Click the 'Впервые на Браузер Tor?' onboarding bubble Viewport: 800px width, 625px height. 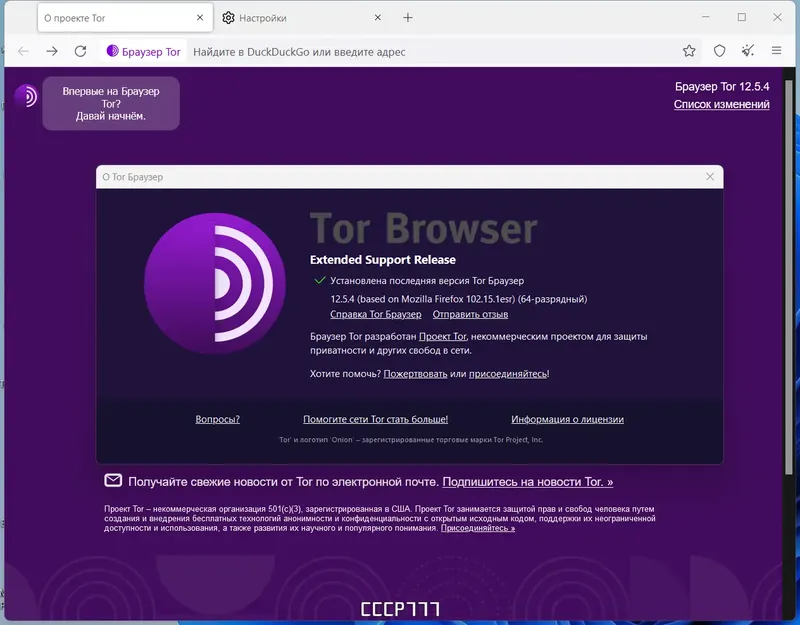coord(111,104)
